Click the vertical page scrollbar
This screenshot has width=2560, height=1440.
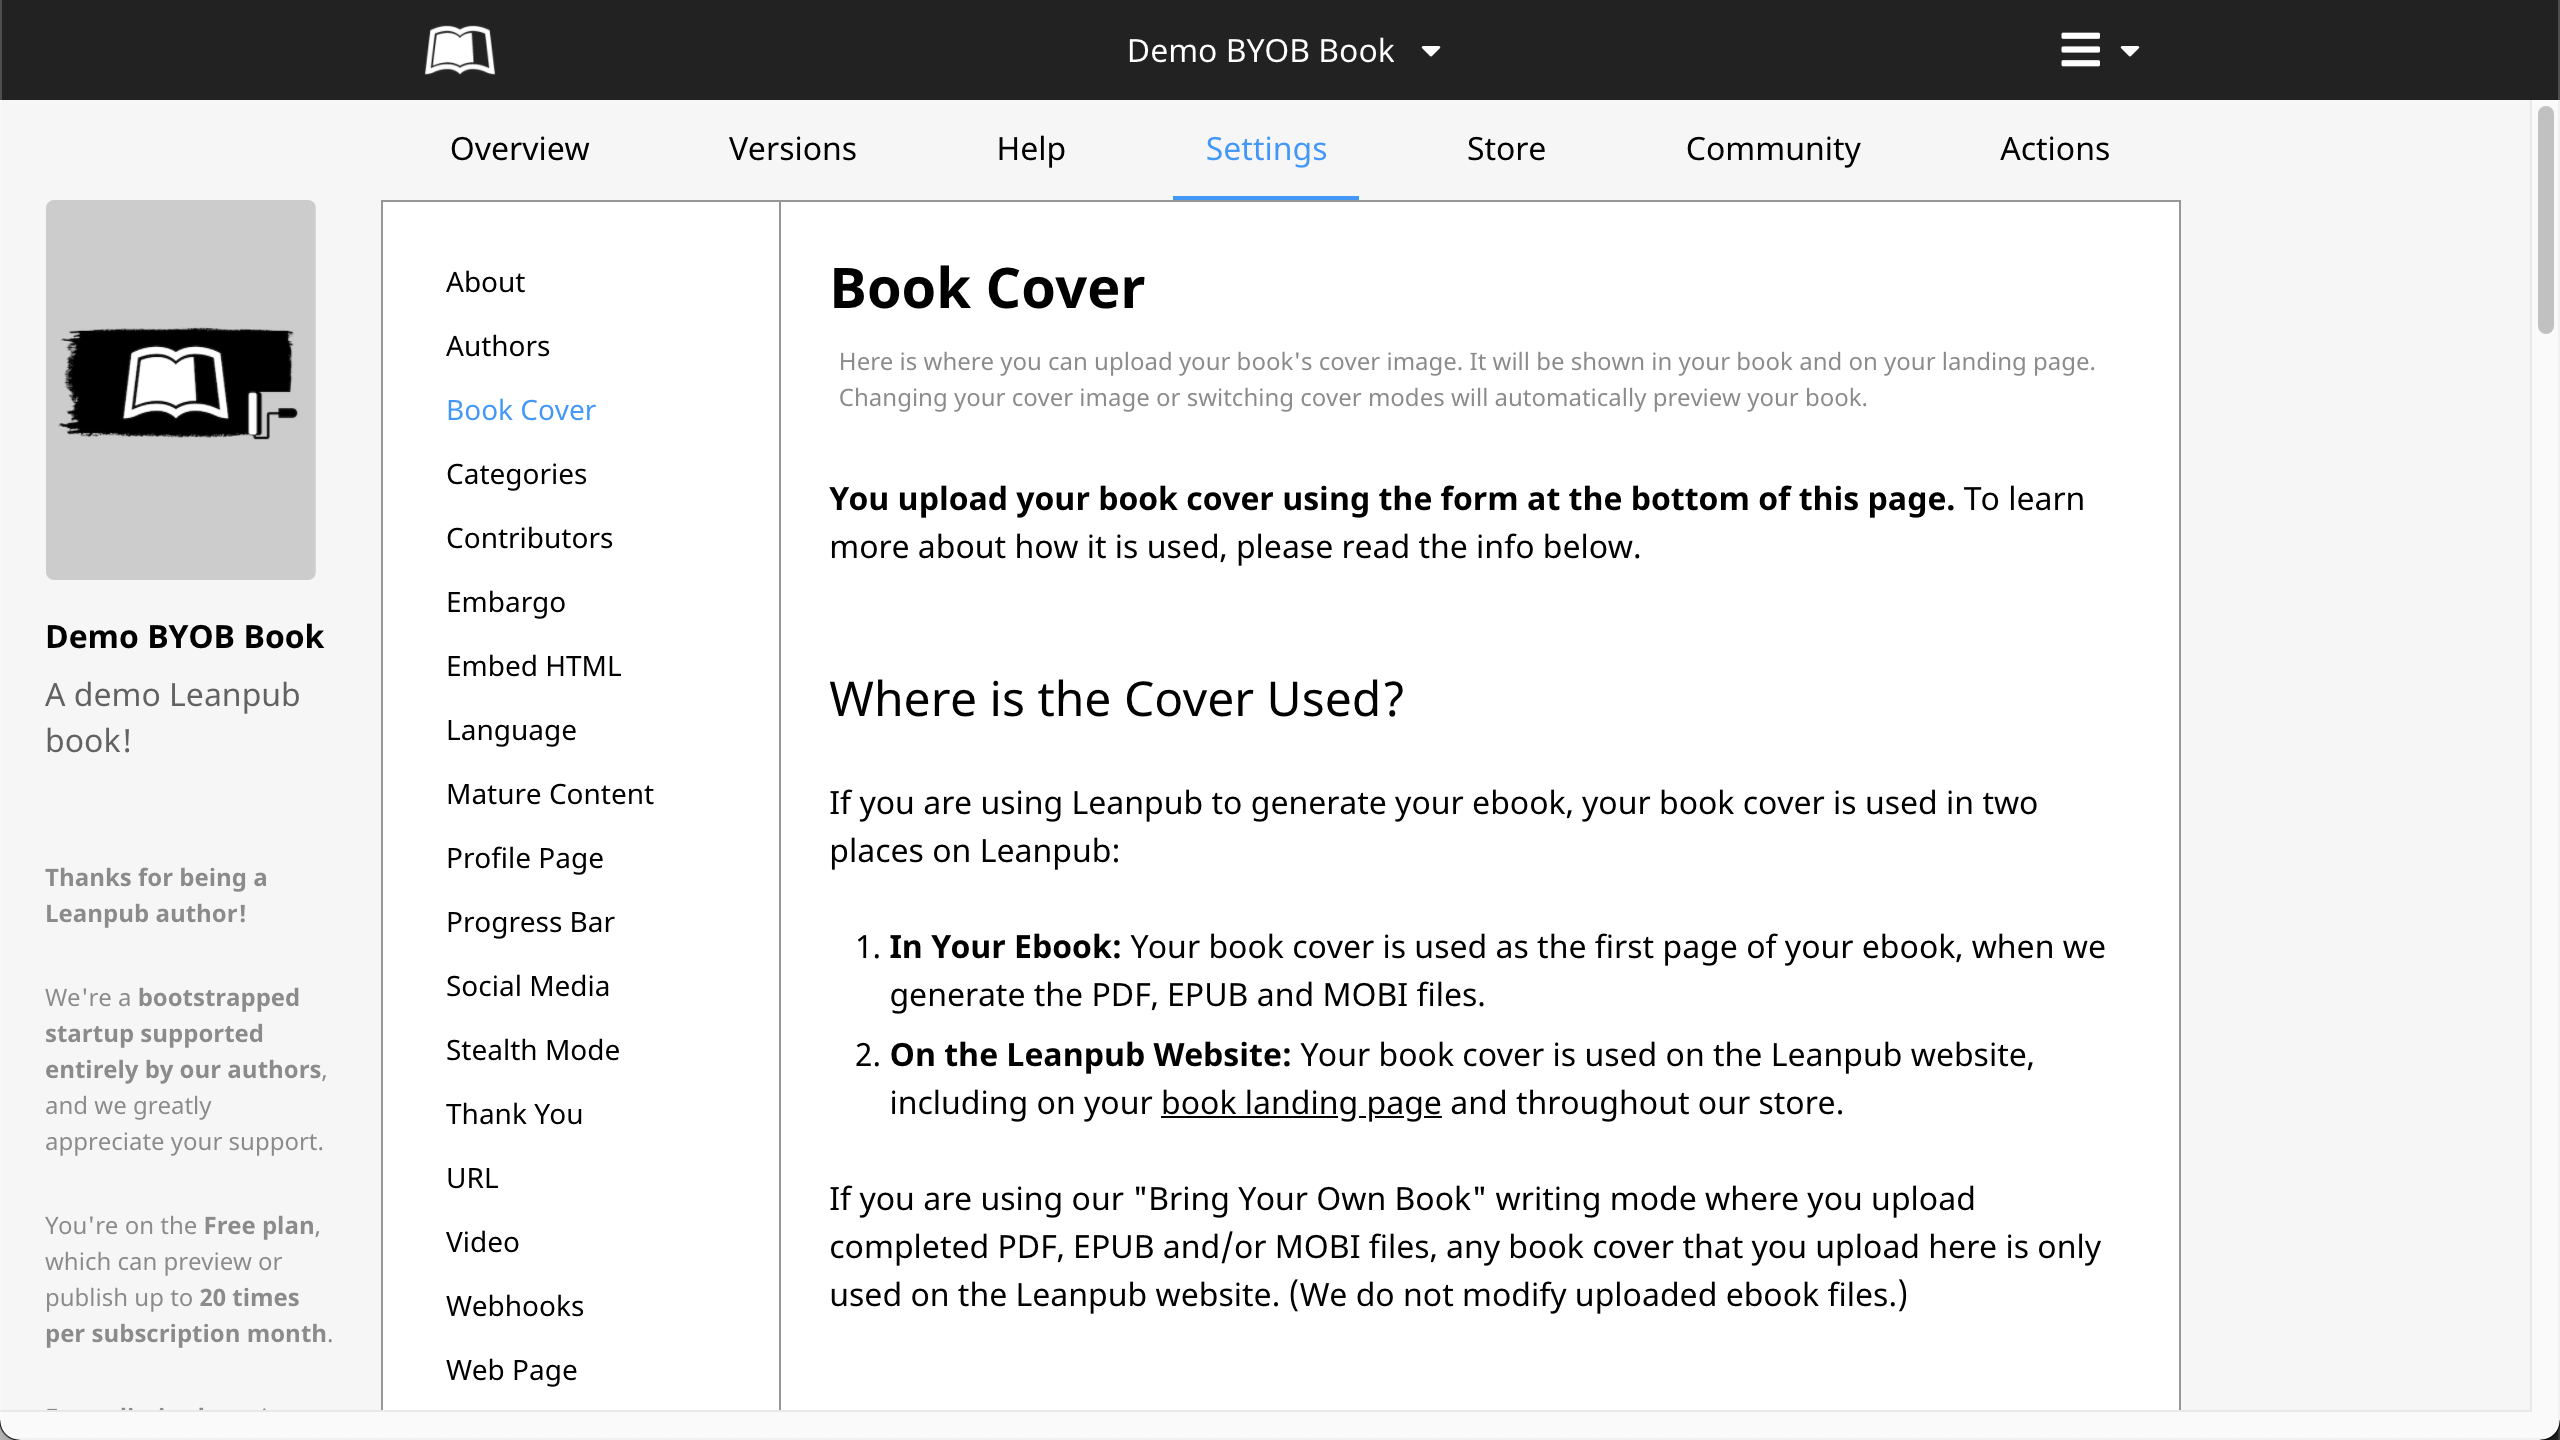click(x=2545, y=220)
